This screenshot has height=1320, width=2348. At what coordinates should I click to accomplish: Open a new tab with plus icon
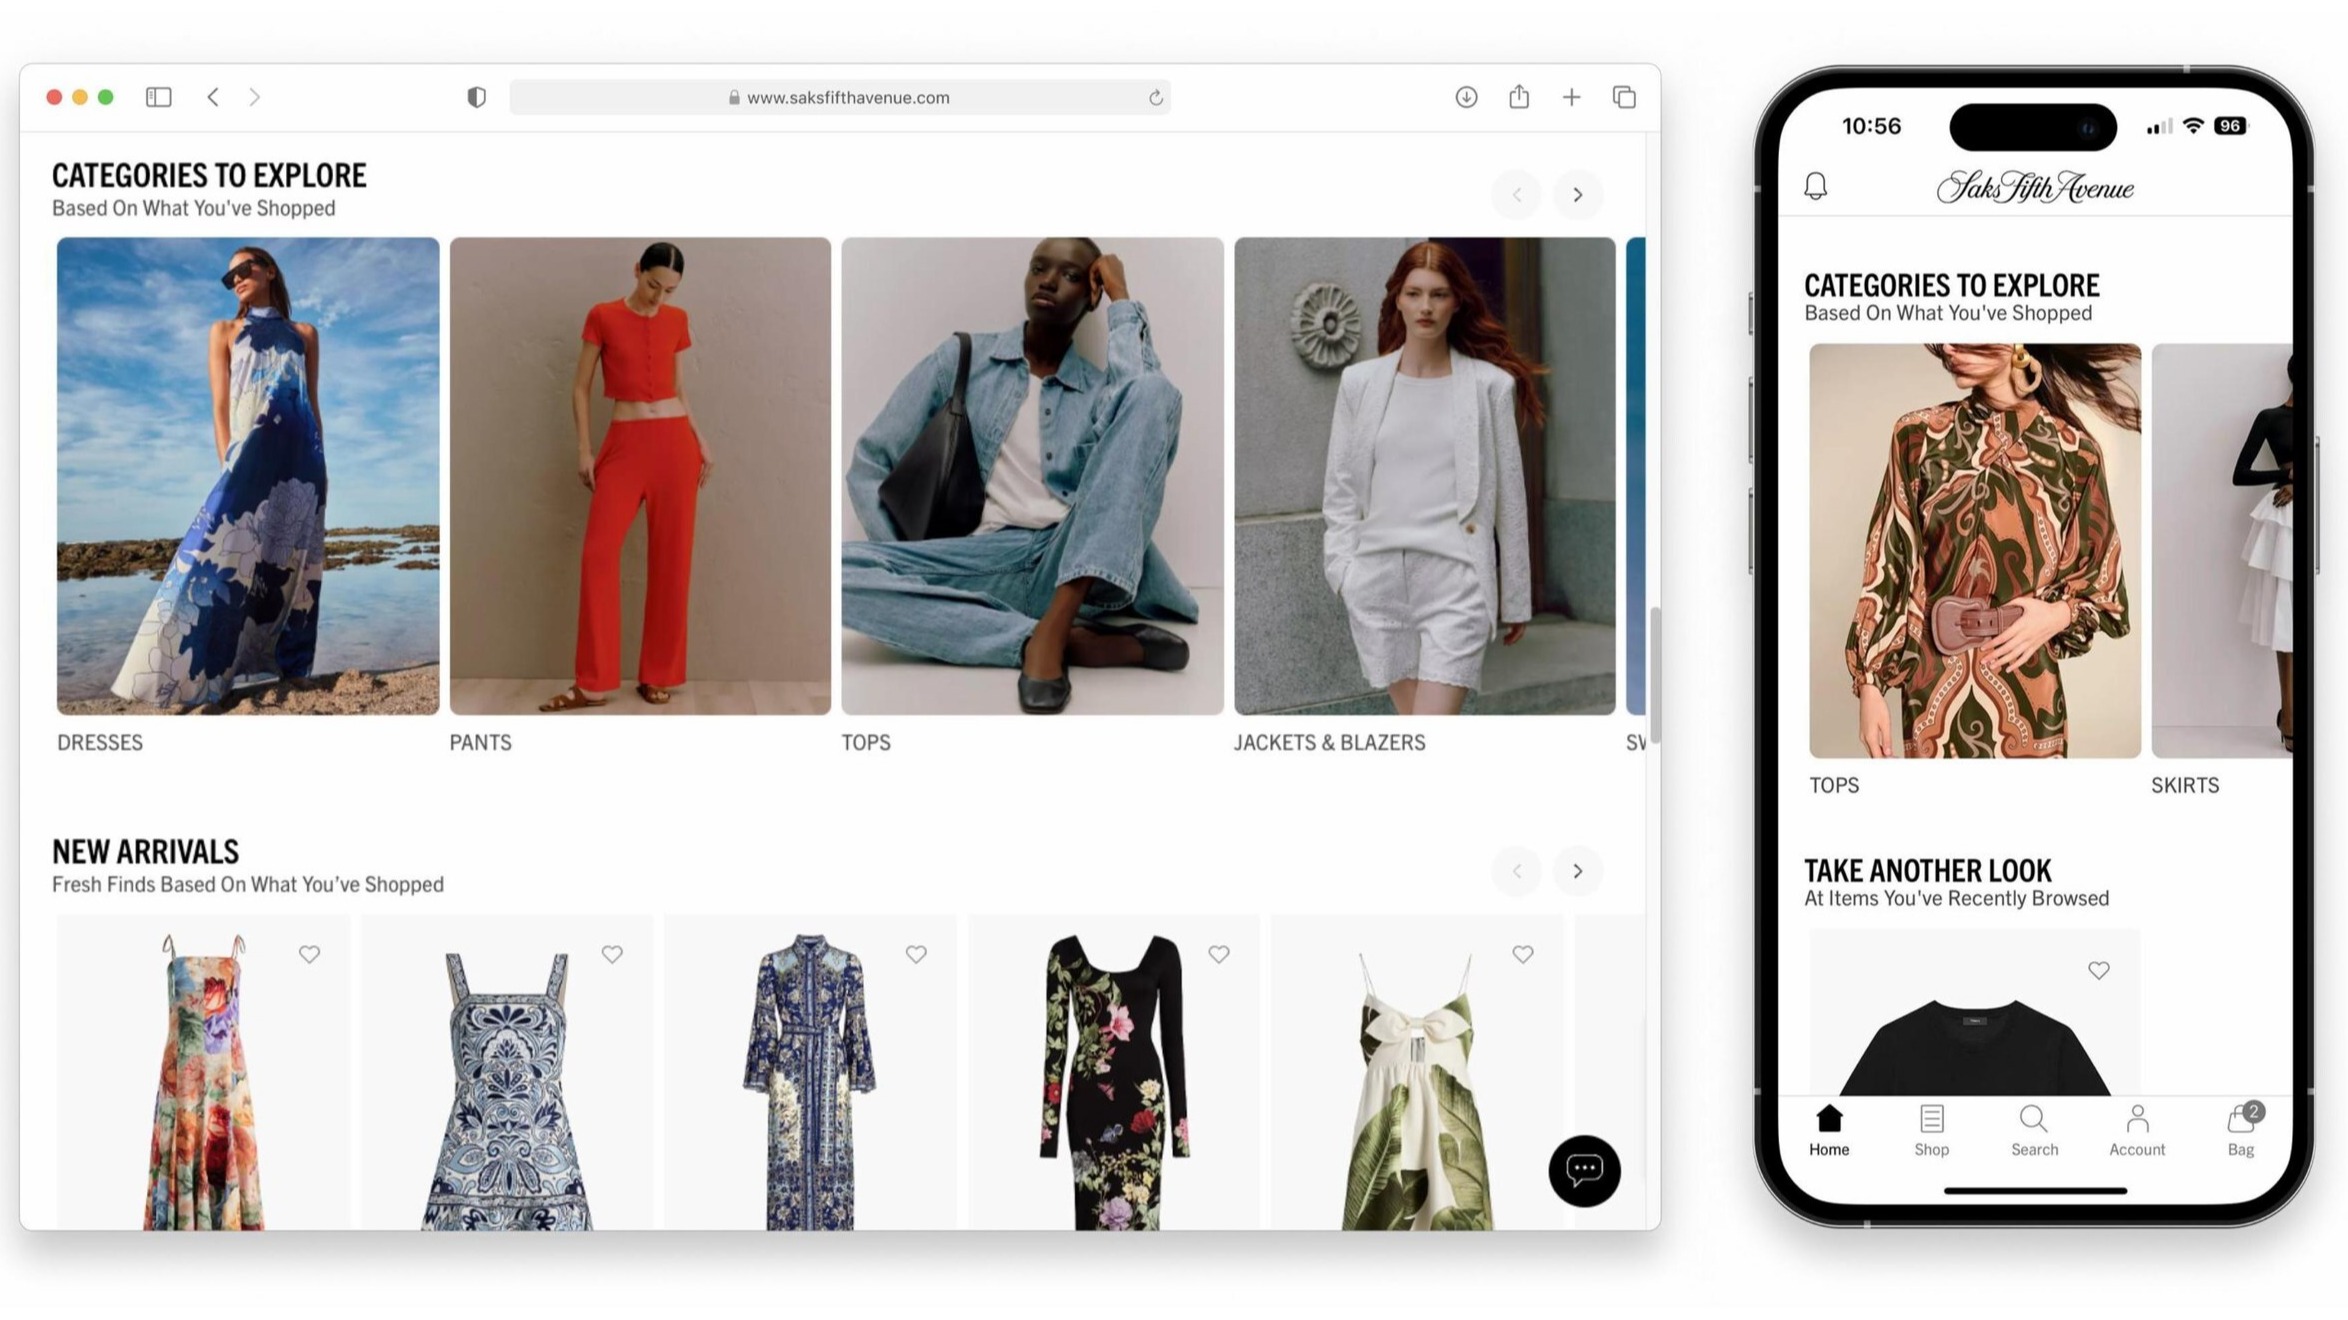pos(1571,97)
